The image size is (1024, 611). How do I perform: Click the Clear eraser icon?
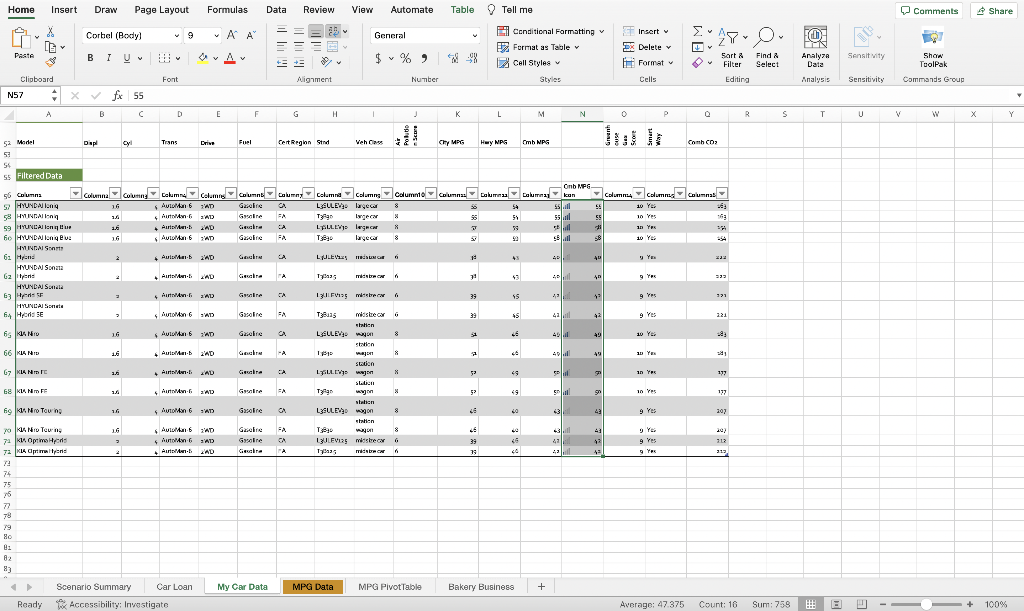point(697,63)
